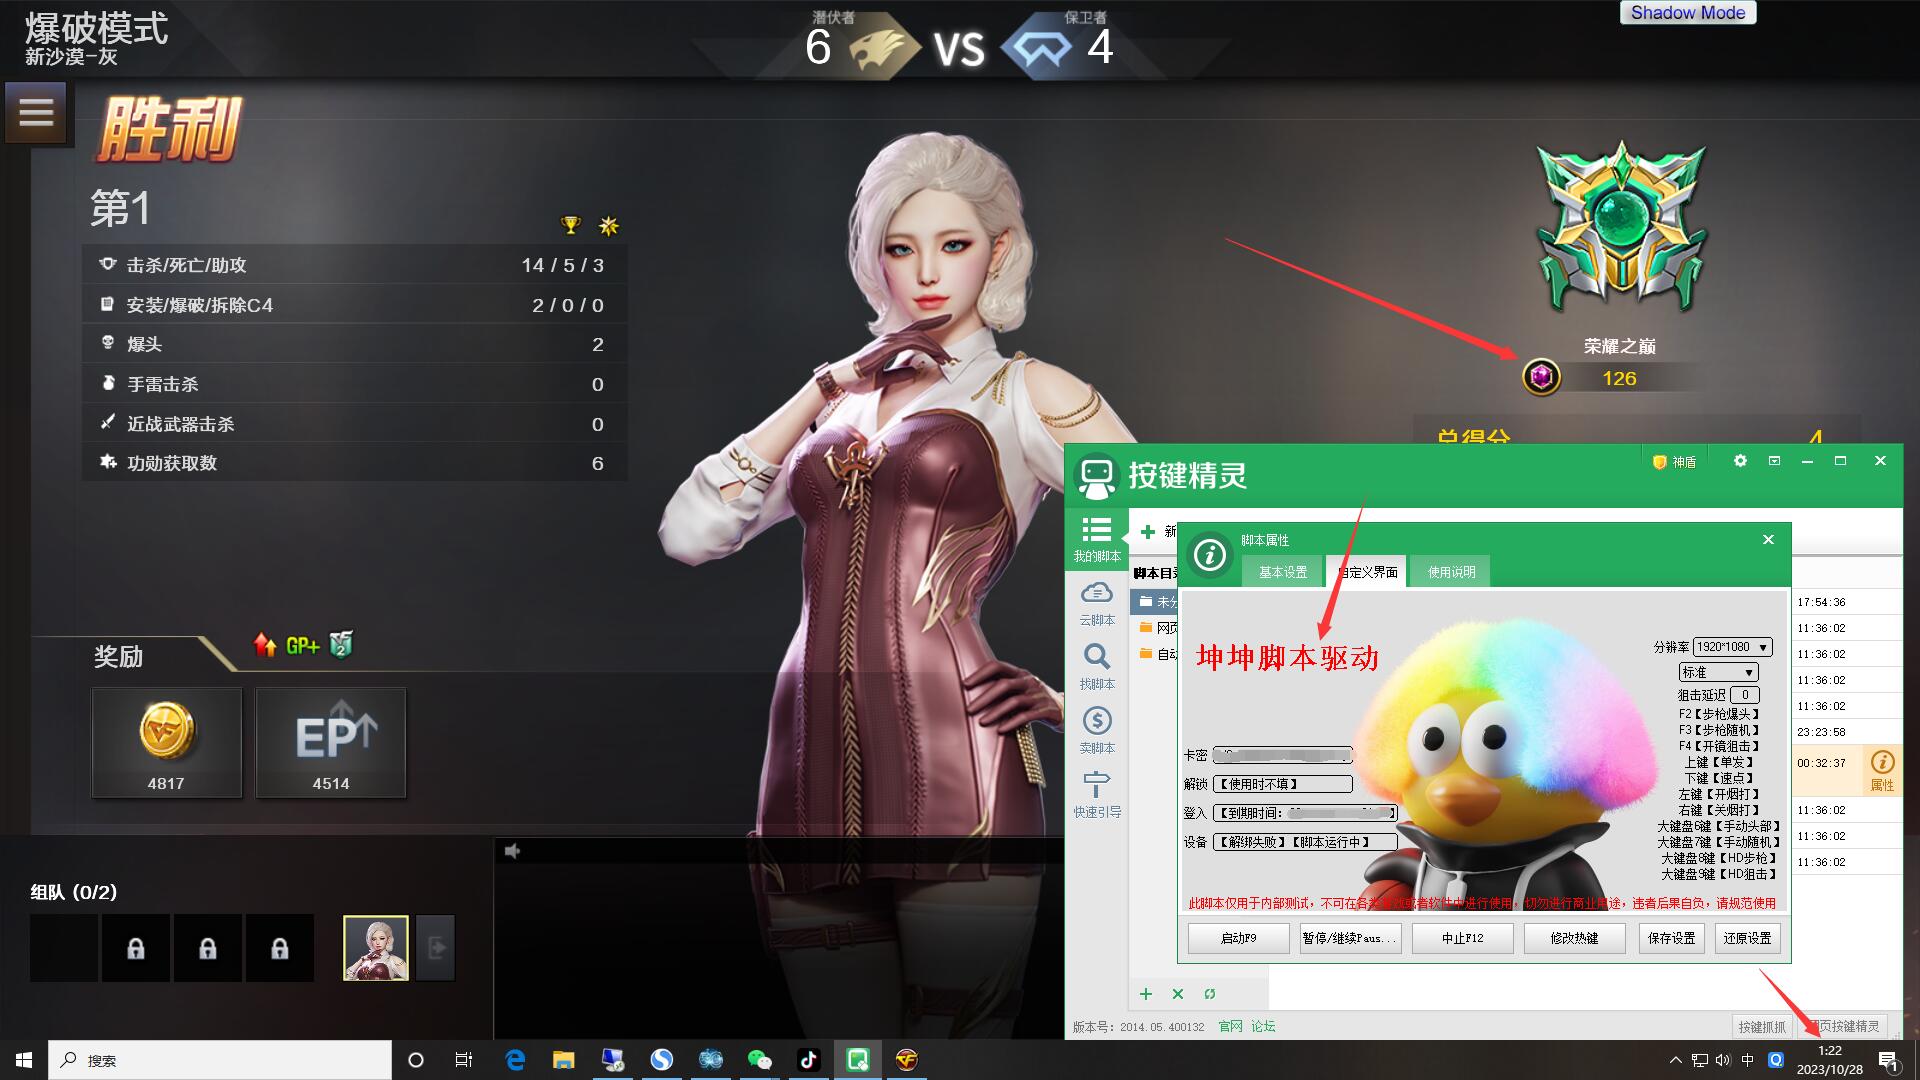Click the Shadow Mode label
The height and width of the screenshot is (1080, 1920).
(x=1688, y=12)
